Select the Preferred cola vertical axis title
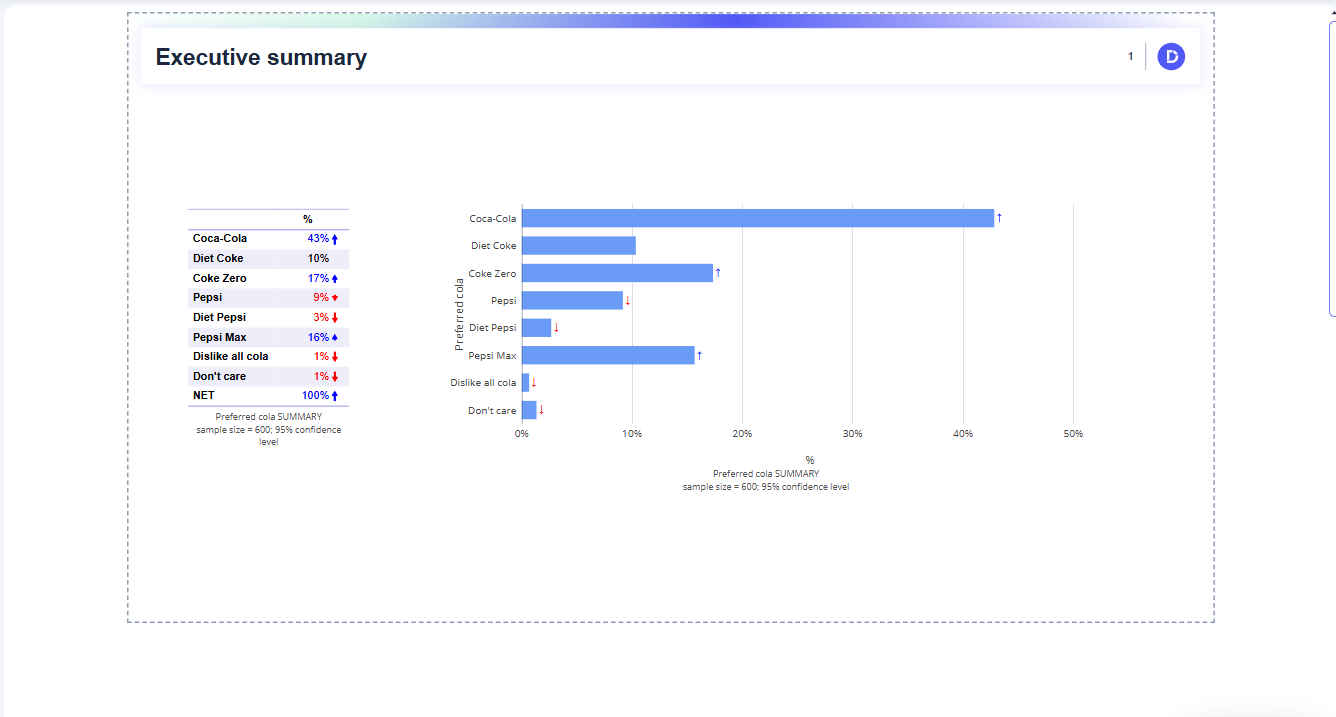This screenshot has width=1336, height=717. 460,314
